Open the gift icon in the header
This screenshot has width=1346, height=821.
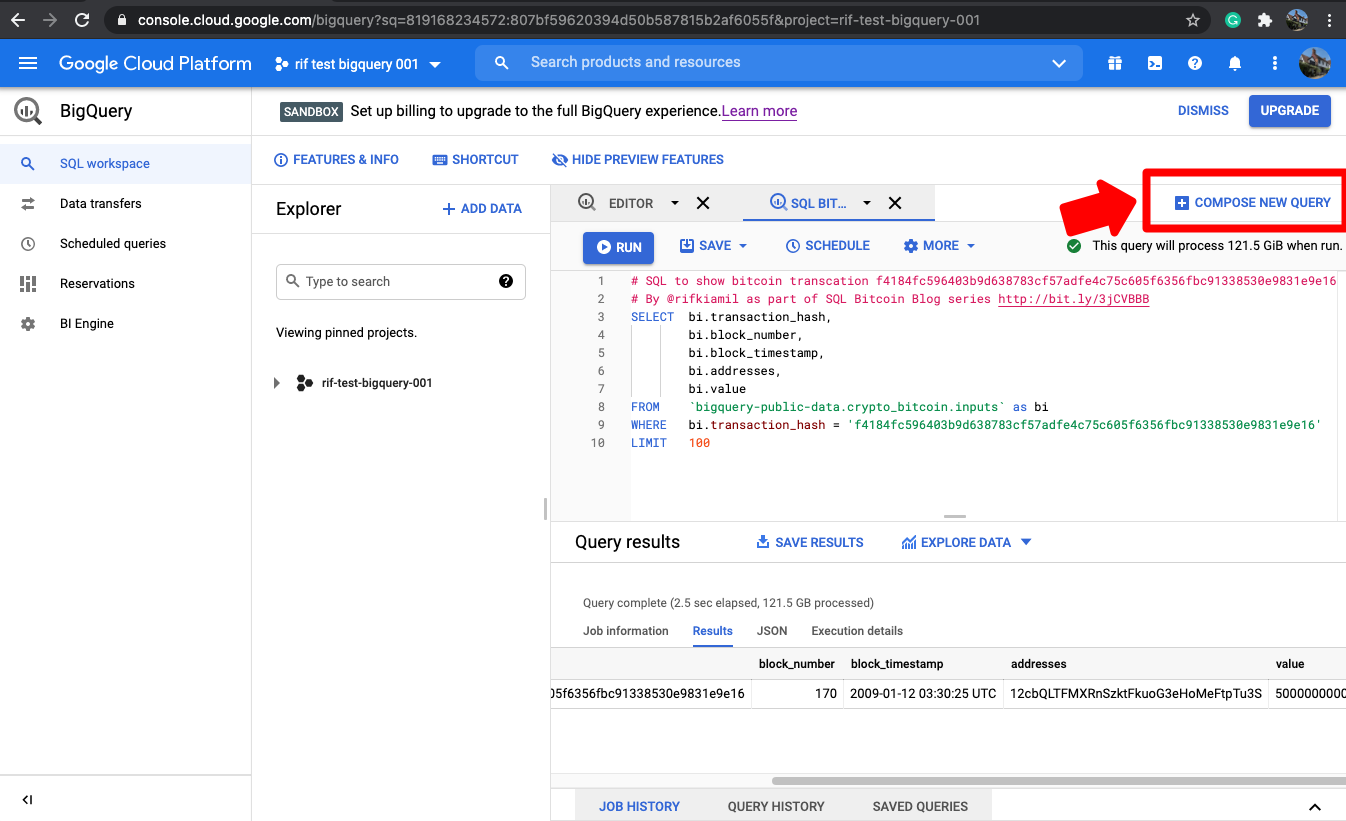(1115, 63)
